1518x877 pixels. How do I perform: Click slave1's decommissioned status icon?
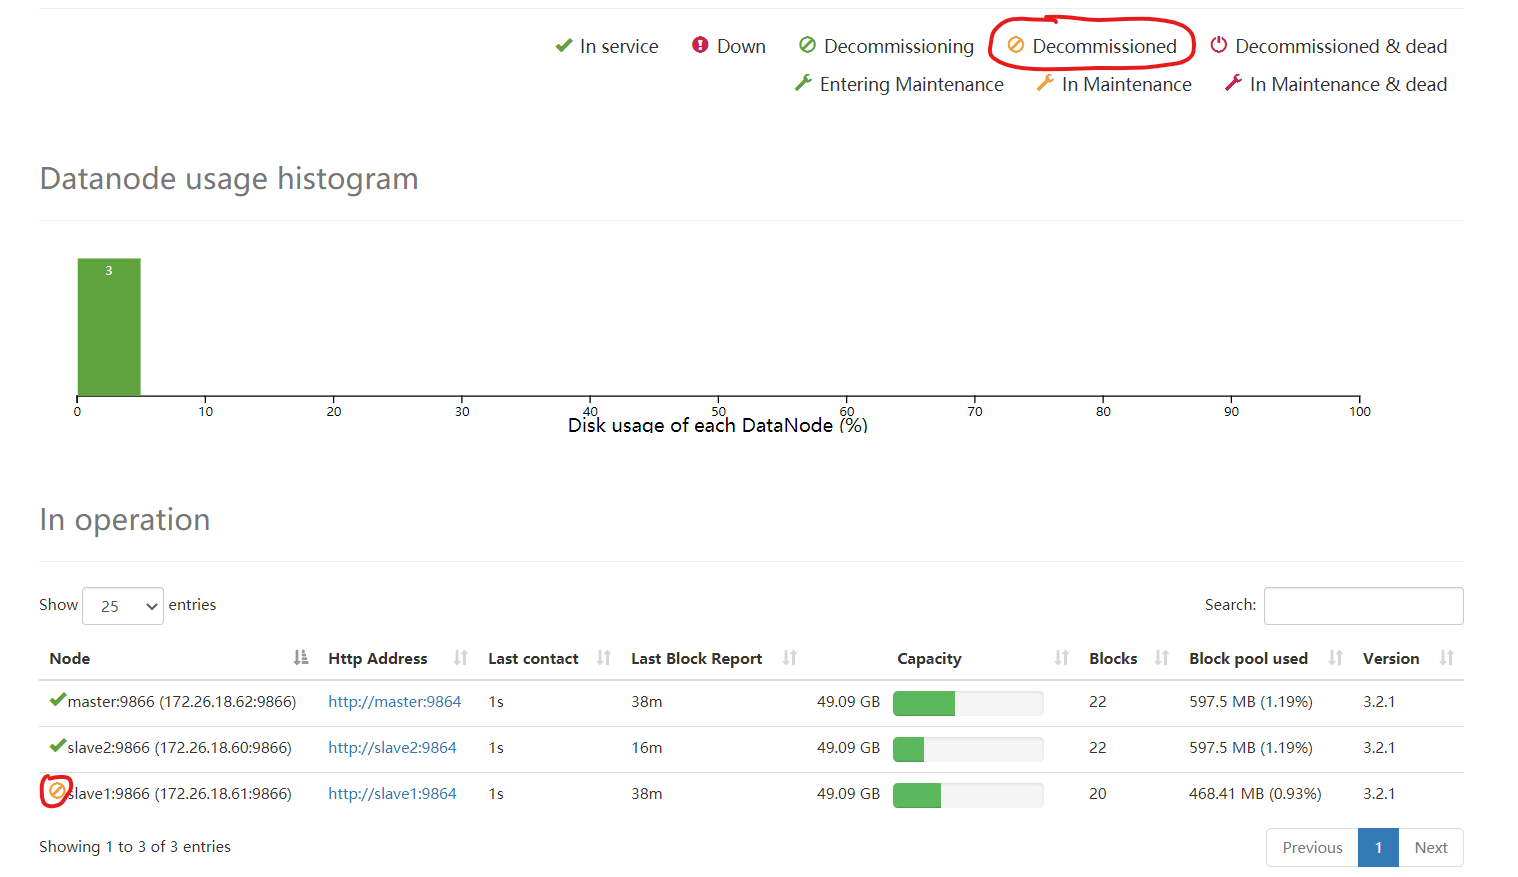(x=57, y=791)
